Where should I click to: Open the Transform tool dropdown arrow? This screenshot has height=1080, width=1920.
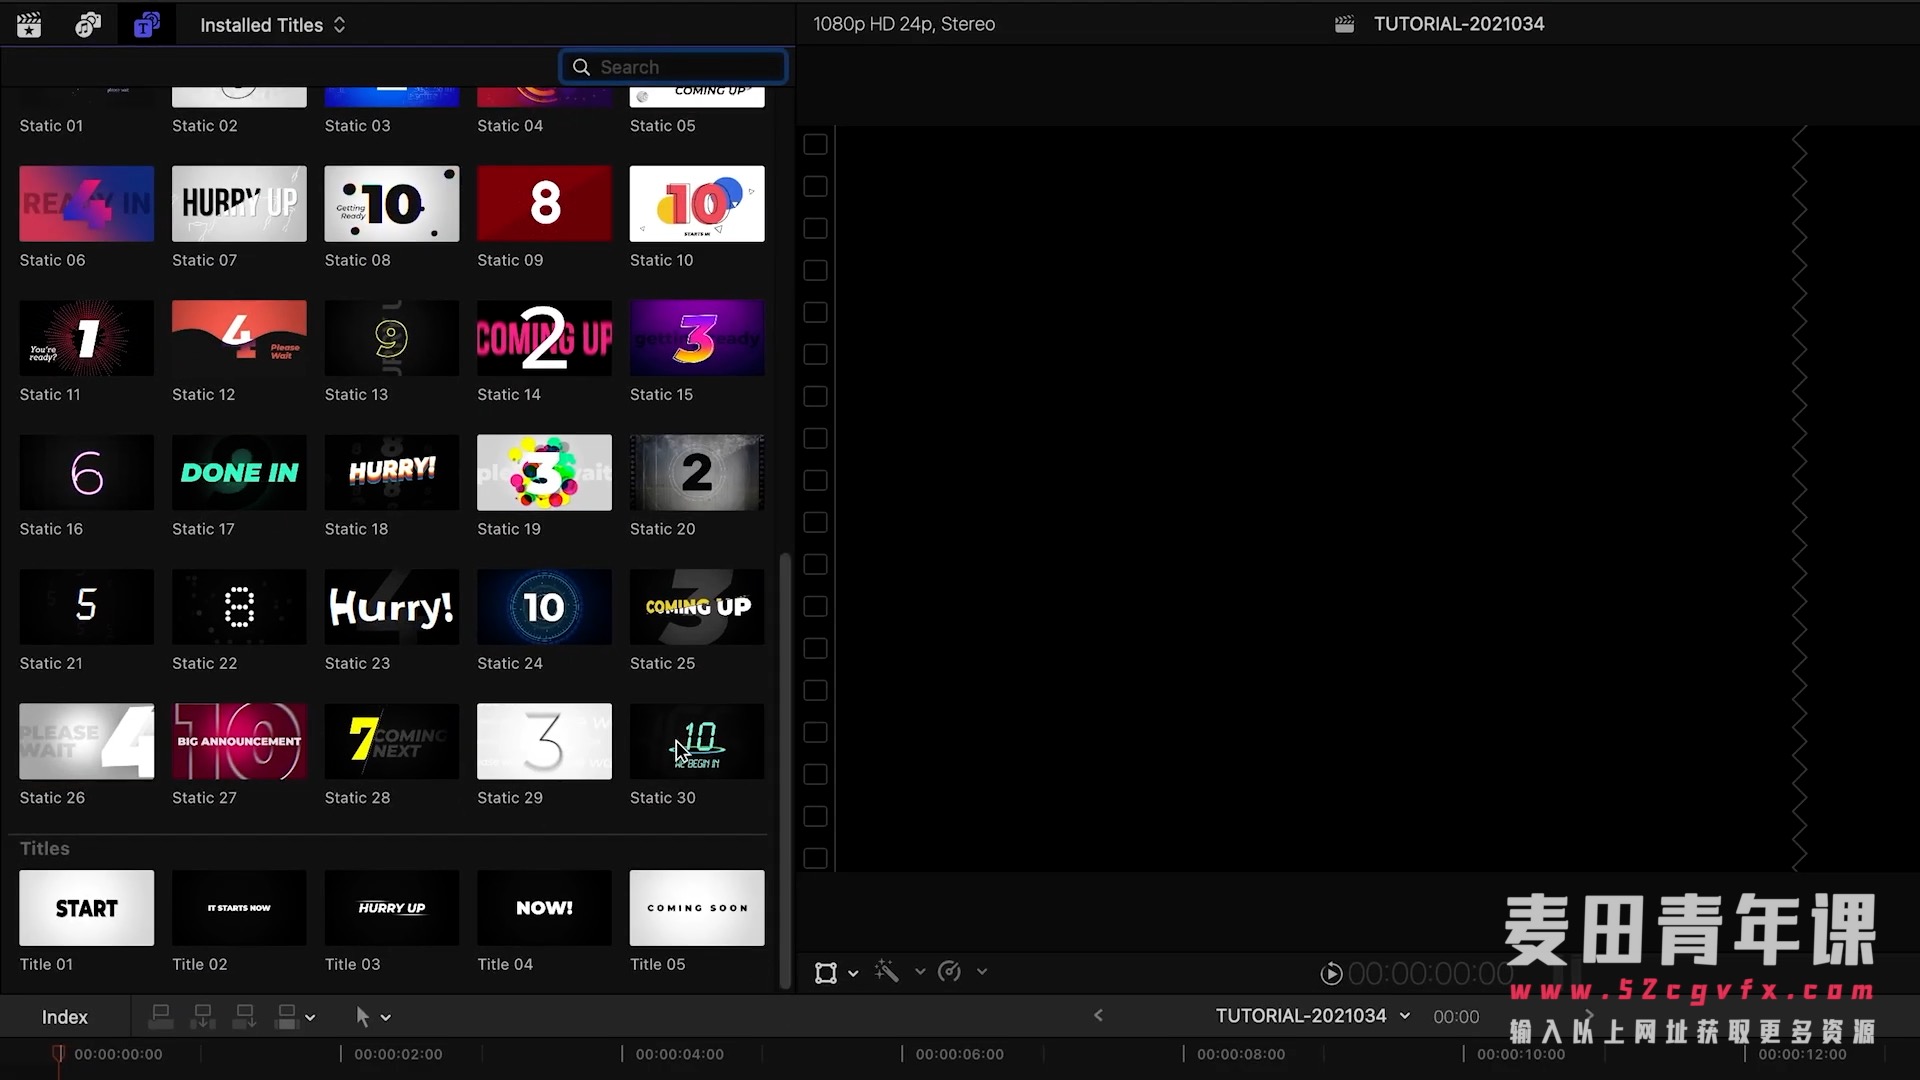tap(853, 973)
